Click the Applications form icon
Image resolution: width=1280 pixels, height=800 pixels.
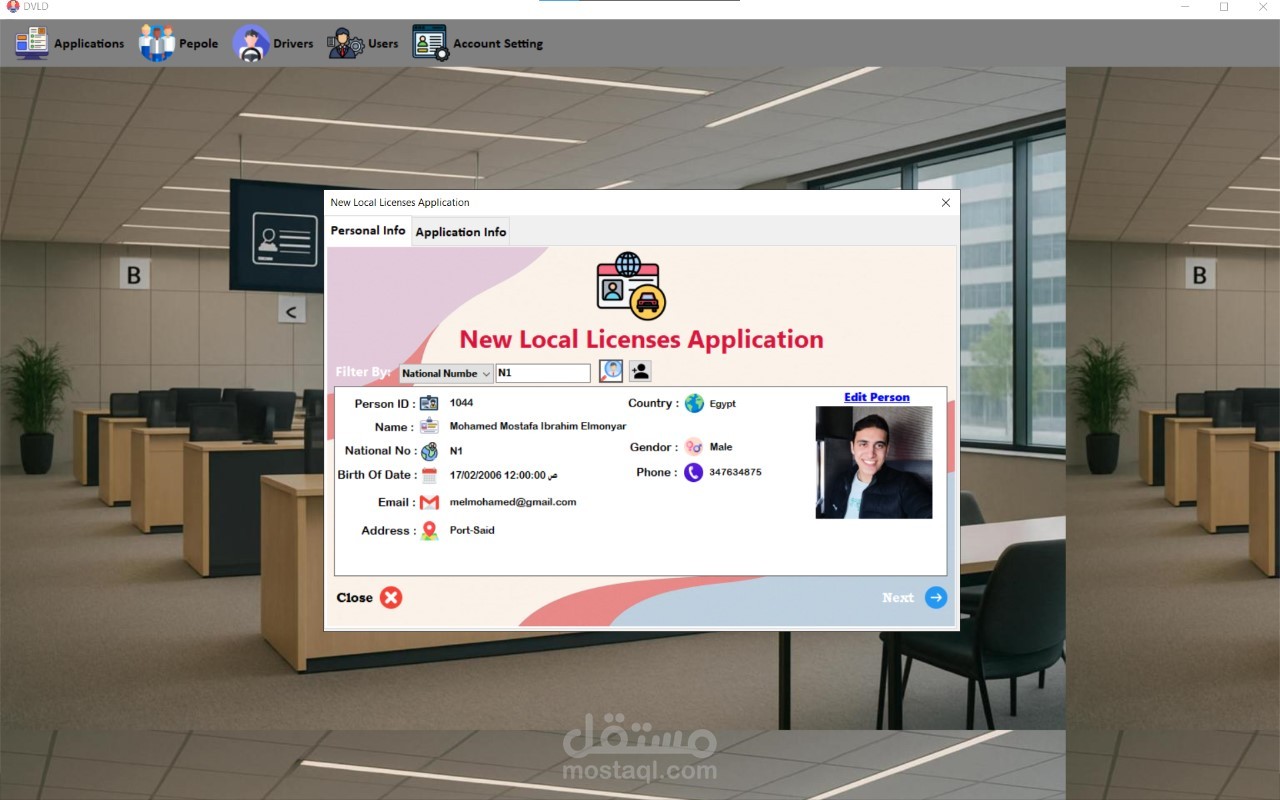click(31, 44)
